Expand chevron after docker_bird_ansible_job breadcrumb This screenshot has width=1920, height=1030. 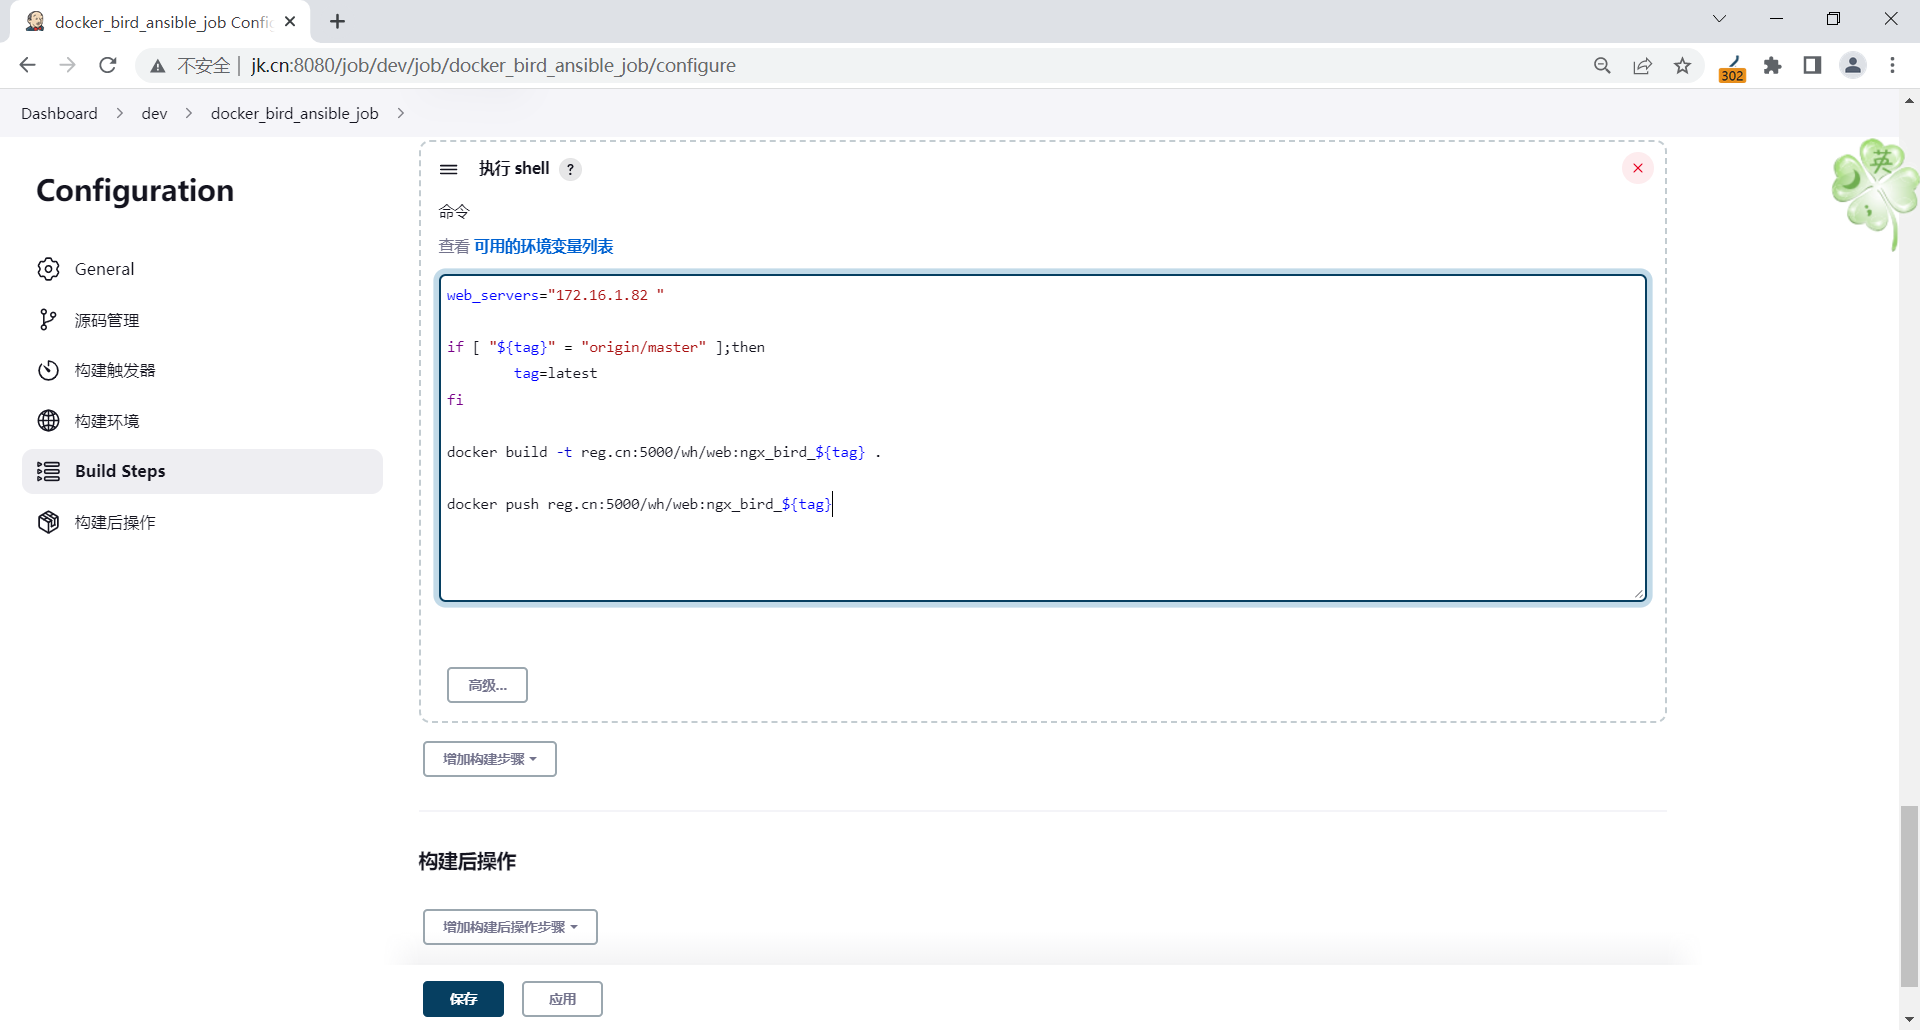(401, 113)
